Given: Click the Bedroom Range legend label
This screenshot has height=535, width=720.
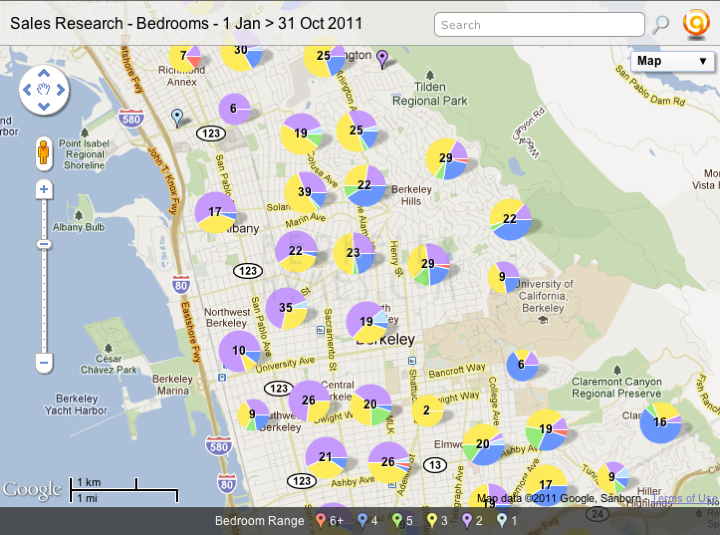Looking at the screenshot, I should [259, 521].
